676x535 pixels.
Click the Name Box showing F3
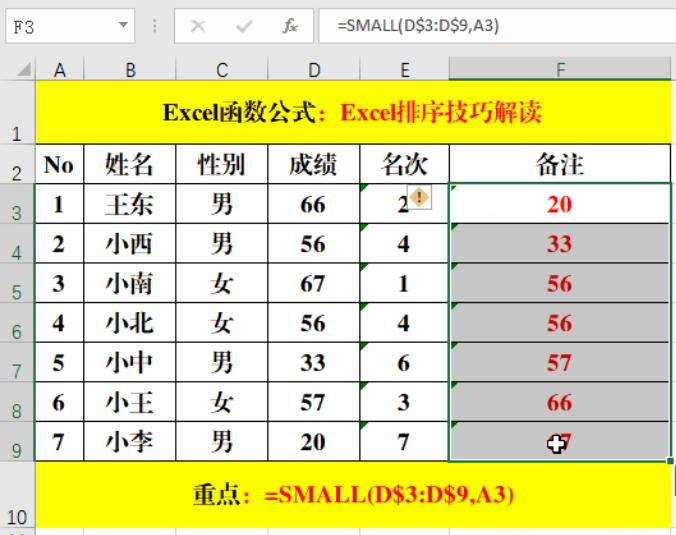pyautogui.click(x=70, y=26)
